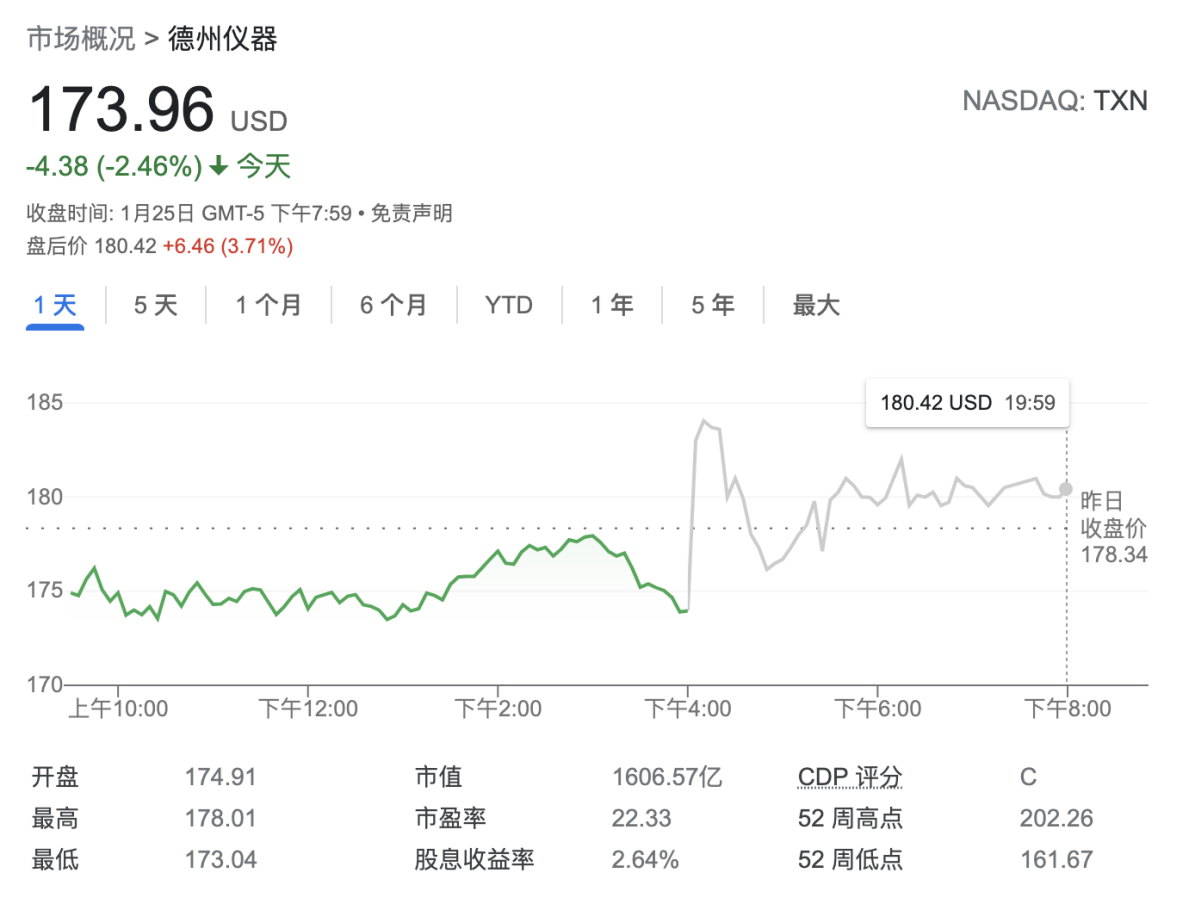Click the 德州仪器 breadcrumb title
Screen dimensions: 1195x904
tap(223, 38)
